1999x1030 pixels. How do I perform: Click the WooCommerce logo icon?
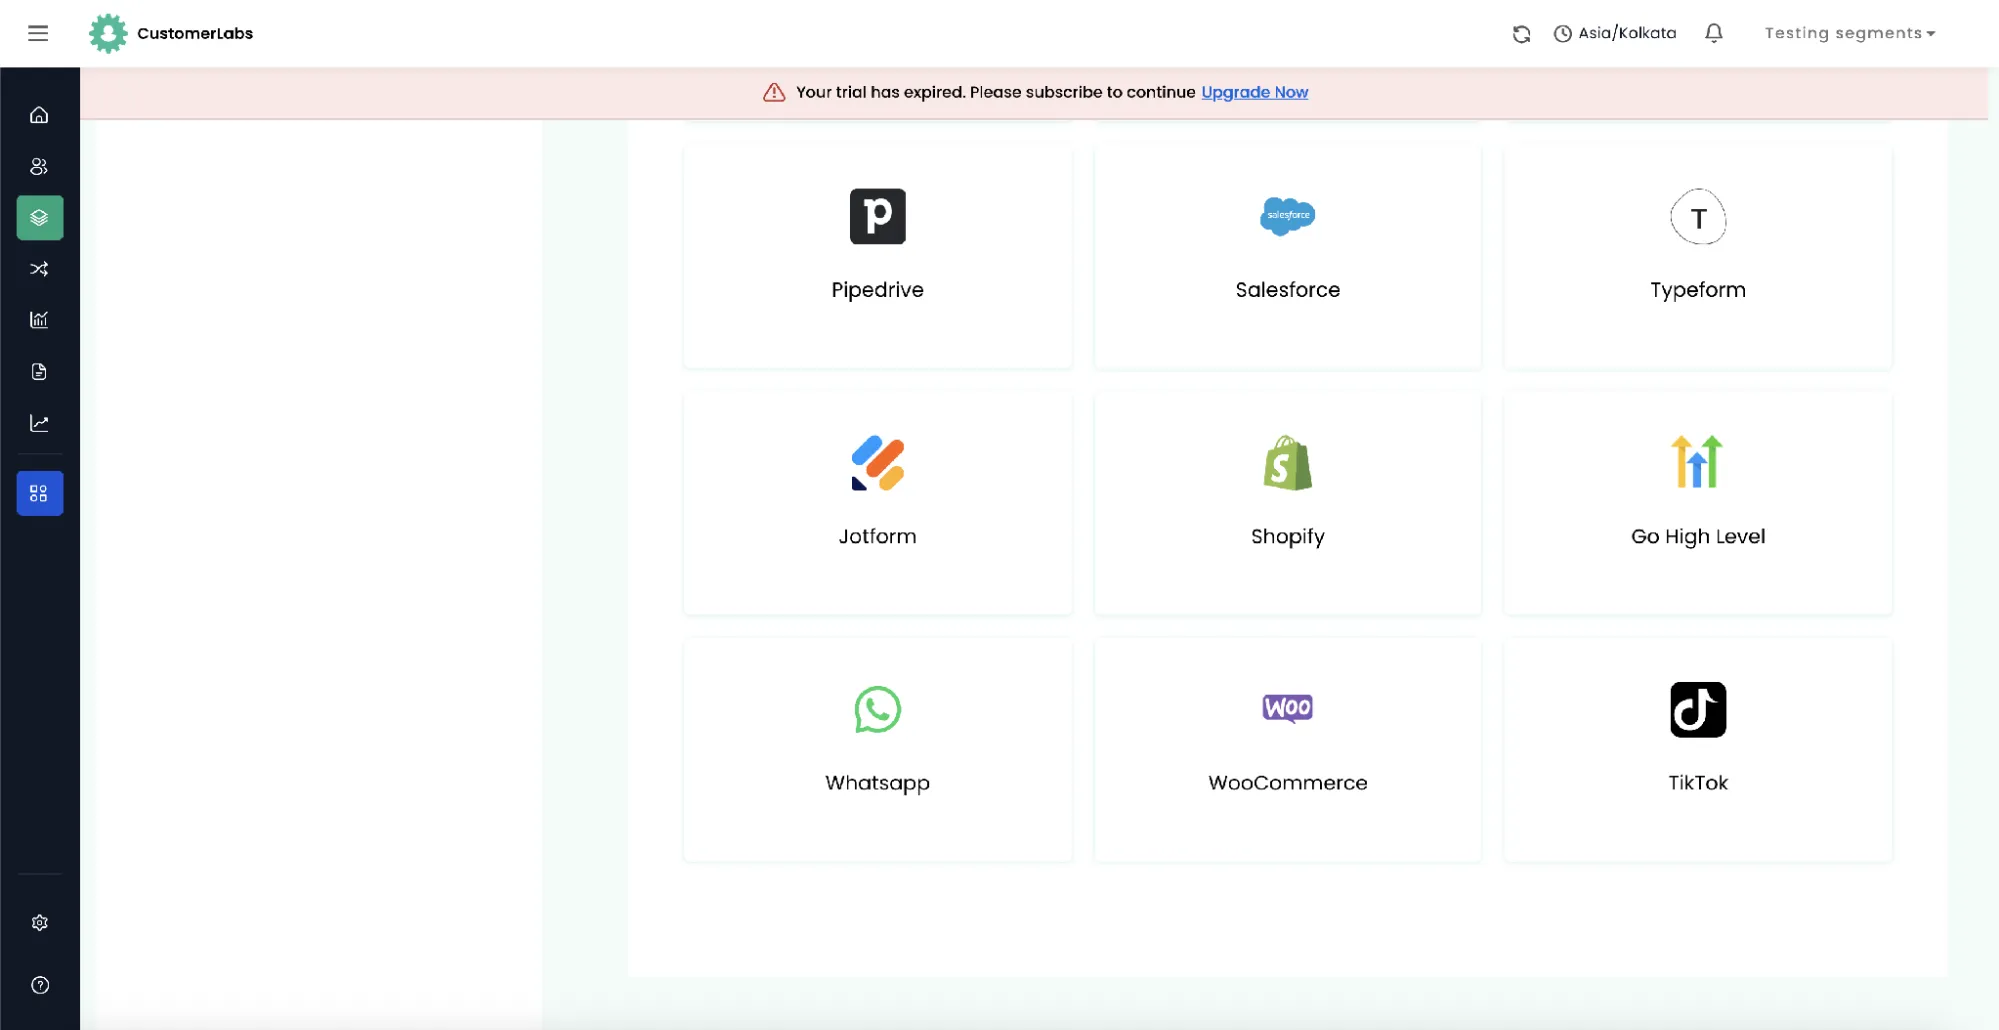point(1287,708)
